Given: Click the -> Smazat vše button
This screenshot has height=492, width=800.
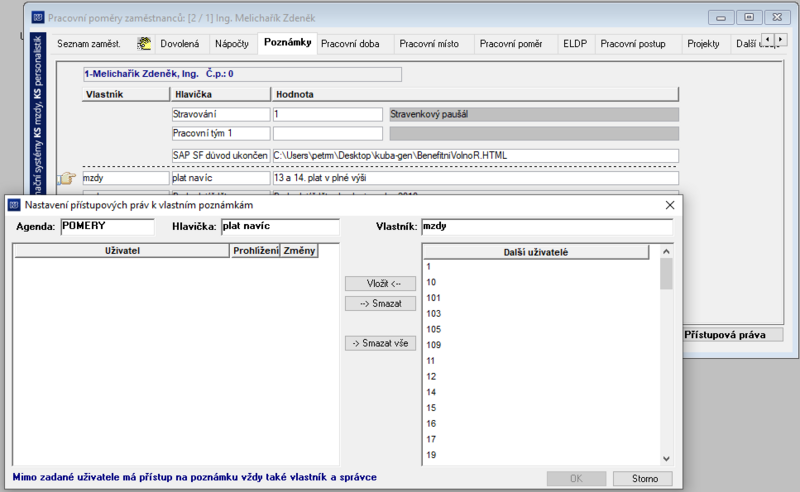Looking at the screenshot, I should click(381, 343).
